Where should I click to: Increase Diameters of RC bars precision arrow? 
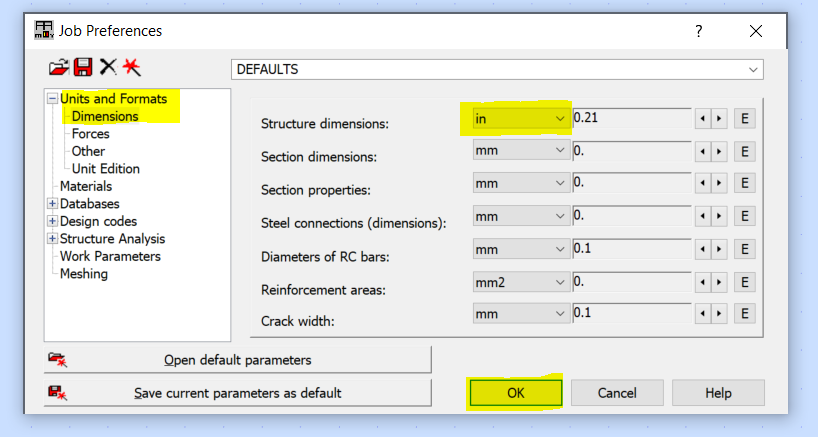pyautogui.click(x=719, y=249)
